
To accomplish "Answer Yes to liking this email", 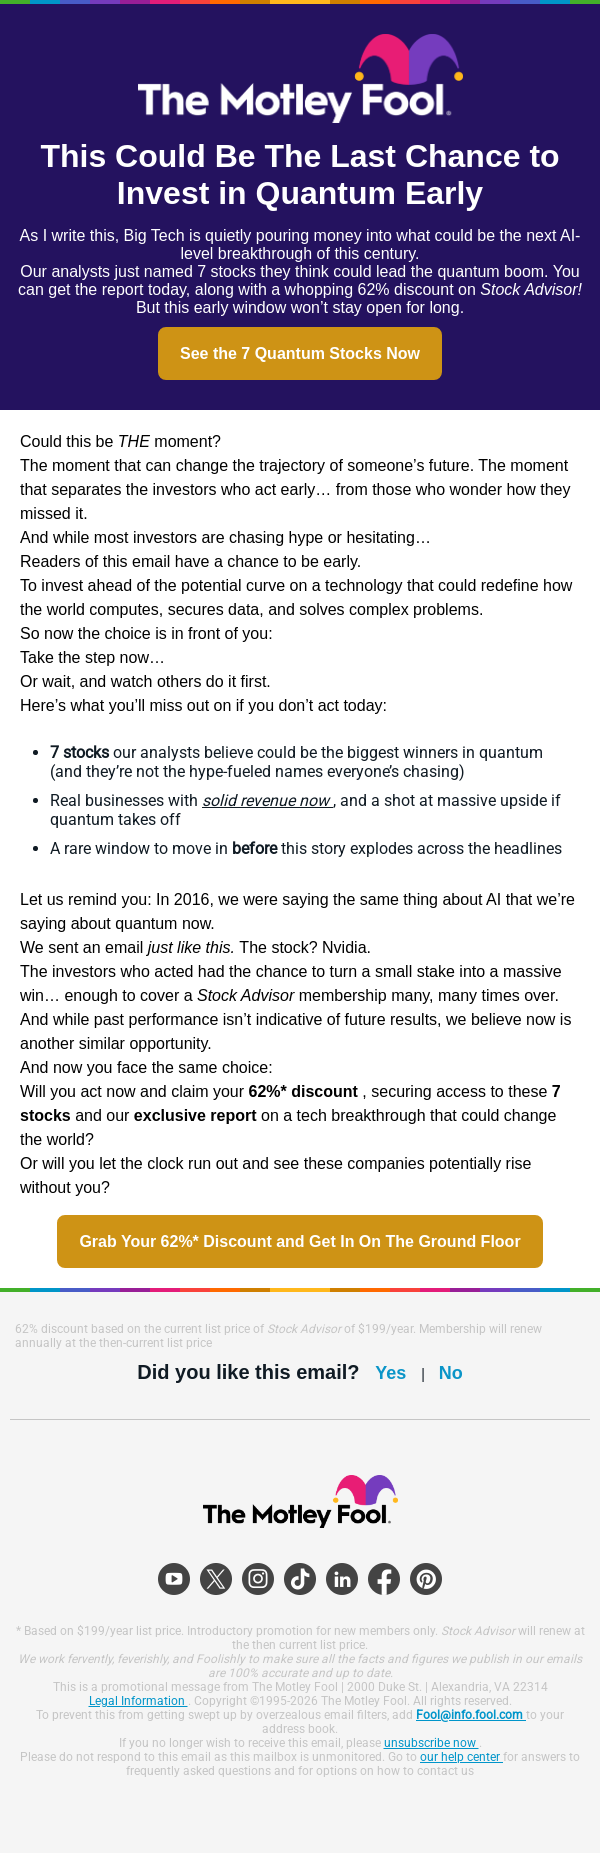I will point(390,1373).
